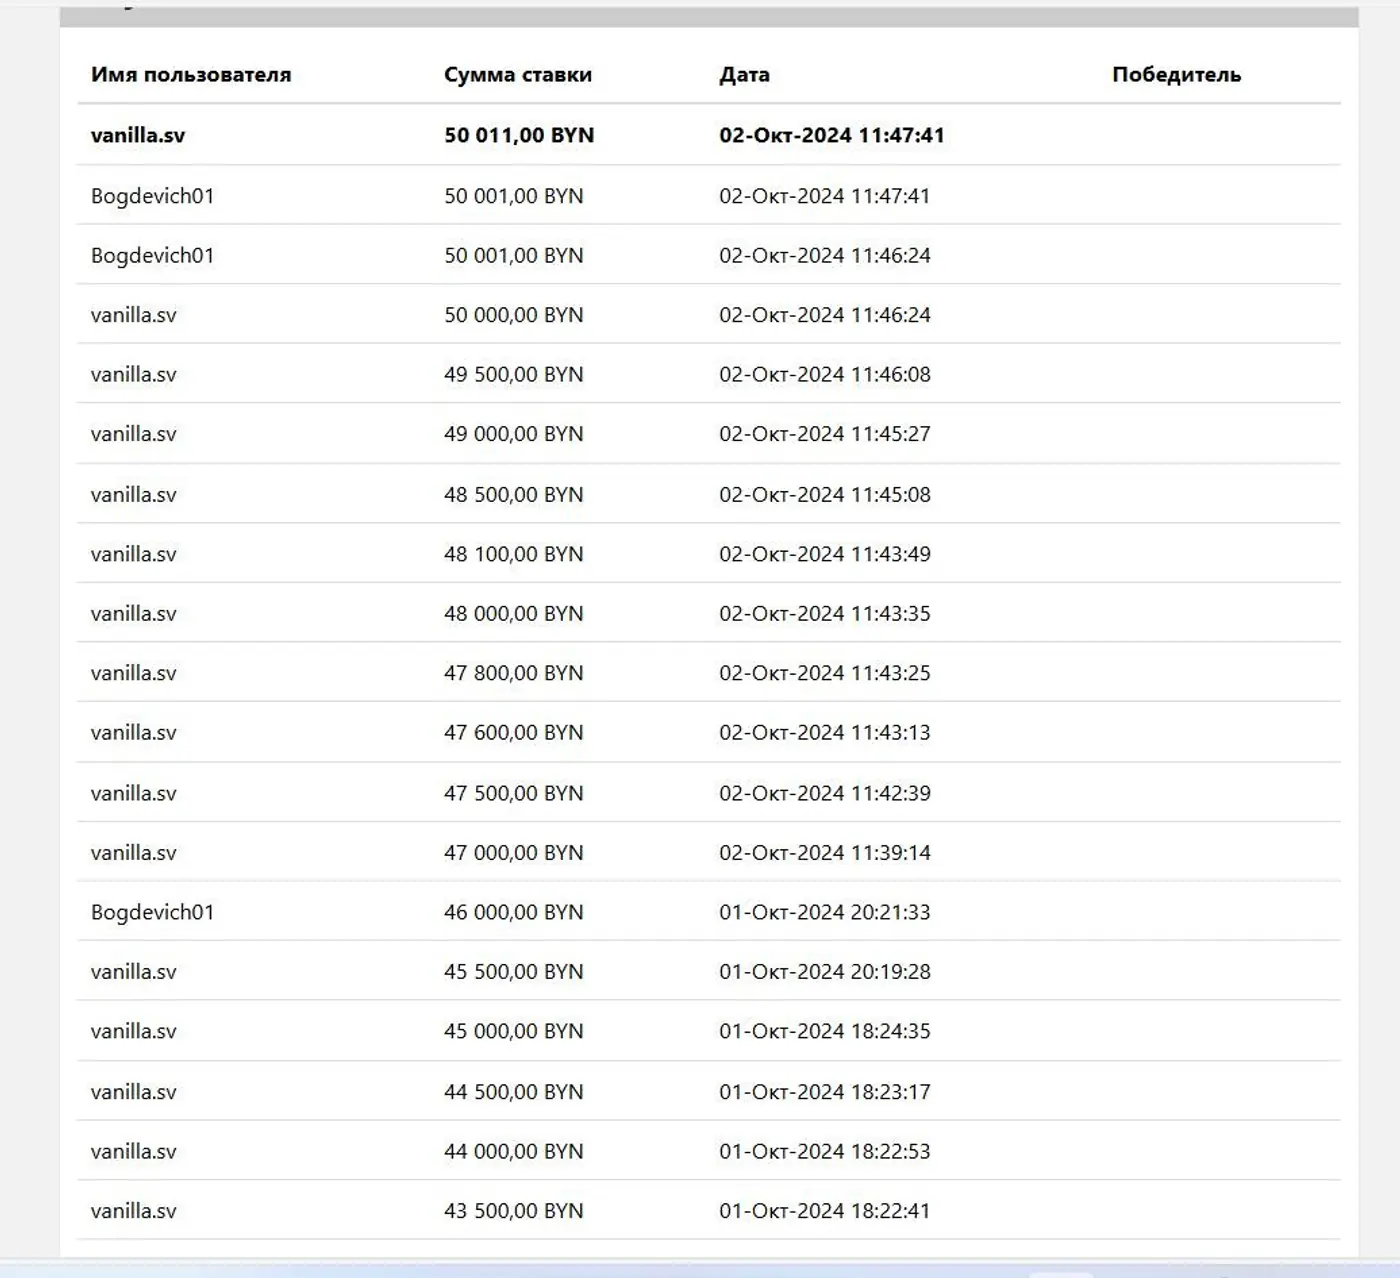
Task: Click the 43 500,00 BYN bid amount
Action: coord(514,1210)
